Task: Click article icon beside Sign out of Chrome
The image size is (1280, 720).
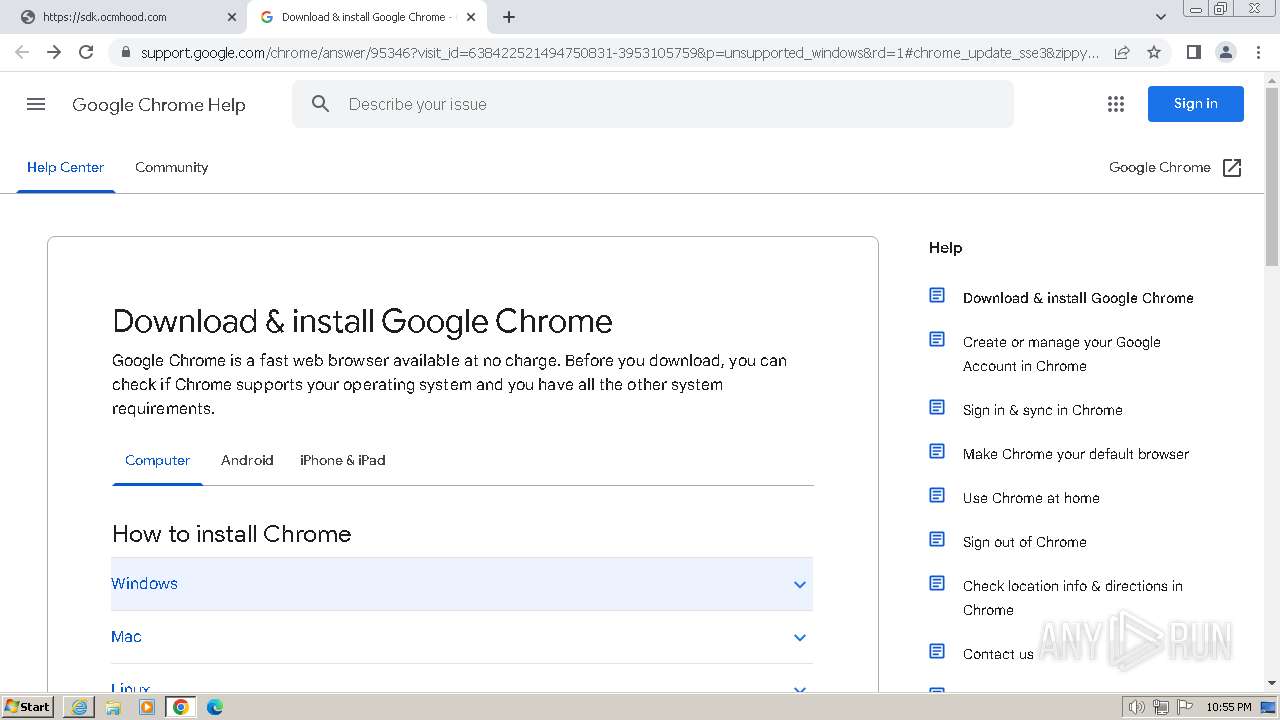Action: (937, 540)
